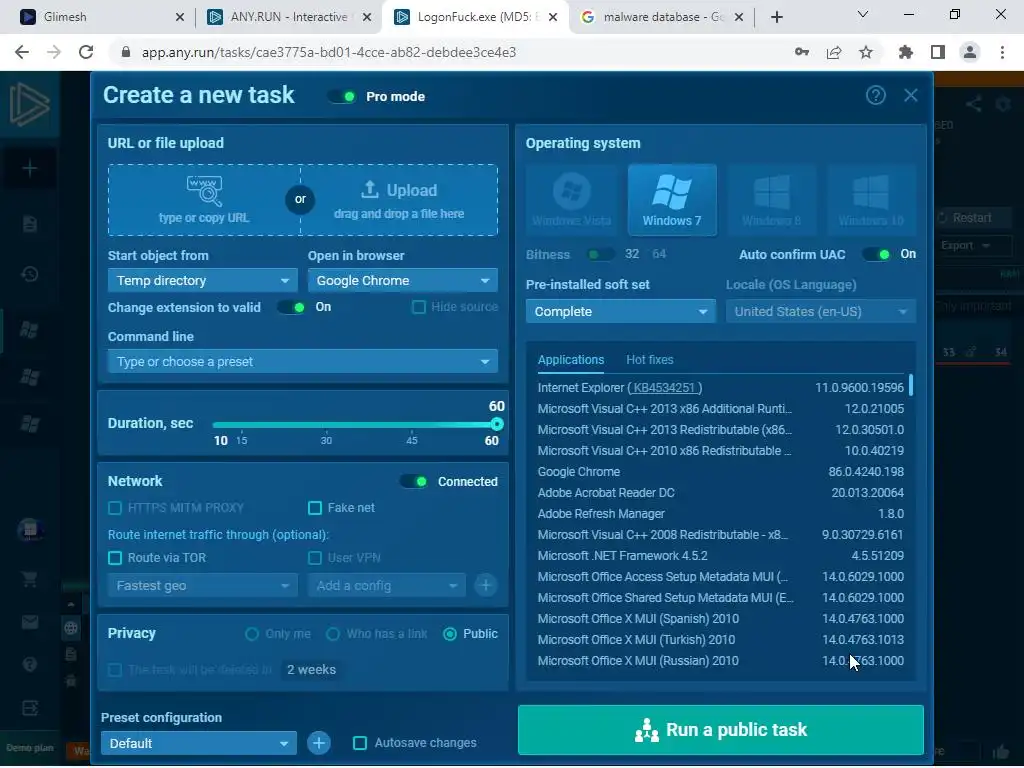Open help for Create a new task
Image resolution: width=1024 pixels, height=768 pixels.
[x=876, y=95]
